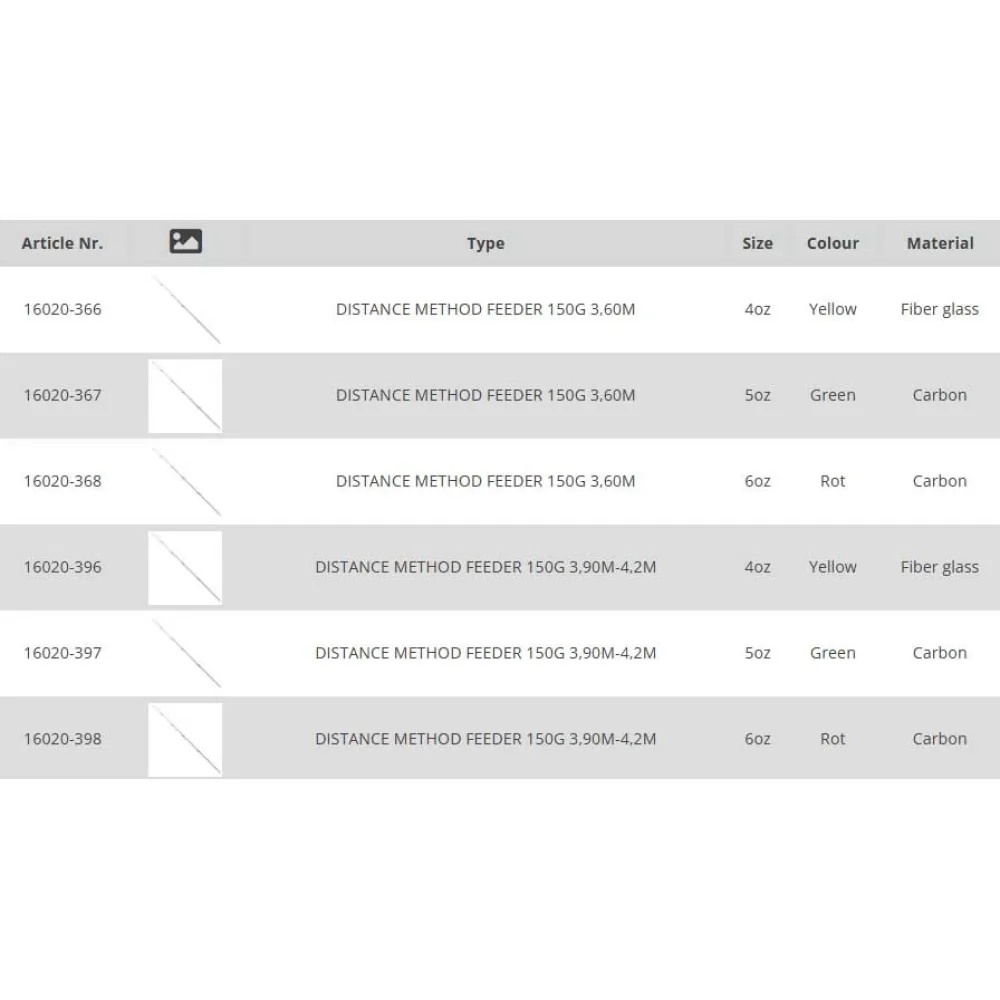The image size is (1000, 1000).
Task: Open thumbnail for article 16020-398
Action: (186, 740)
